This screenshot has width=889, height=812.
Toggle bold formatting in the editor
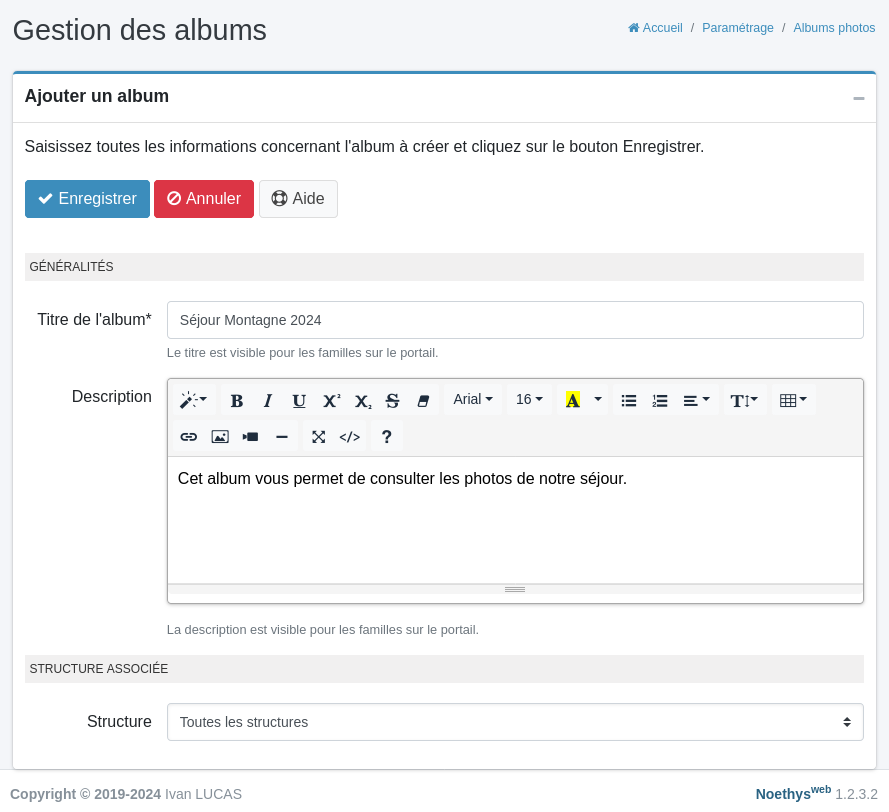(x=237, y=400)
